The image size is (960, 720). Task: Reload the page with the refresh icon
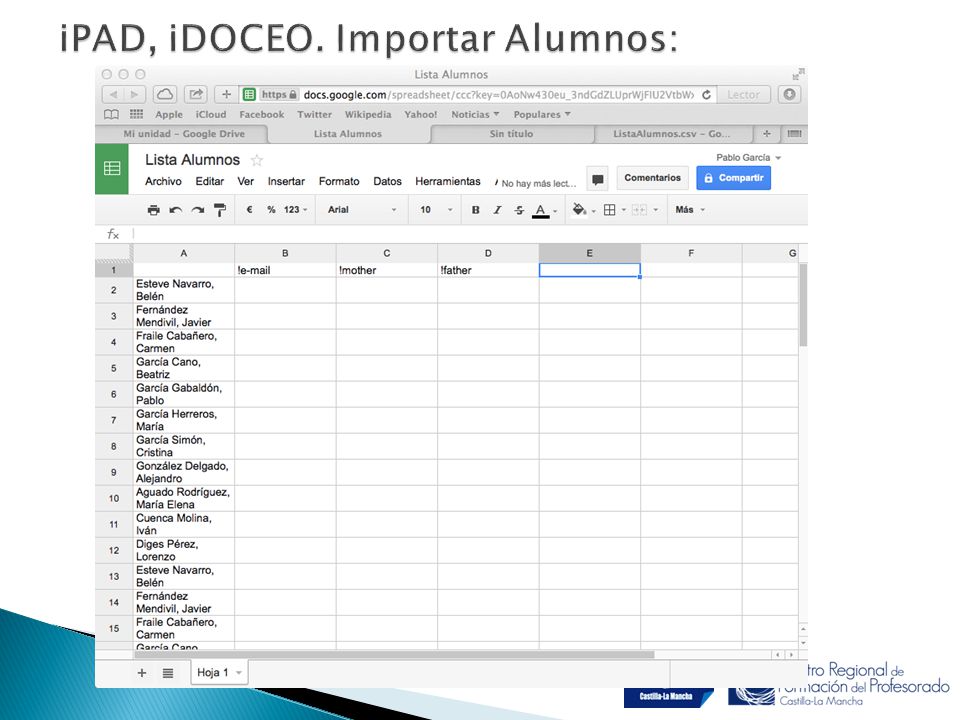click(x=707, y=94)
